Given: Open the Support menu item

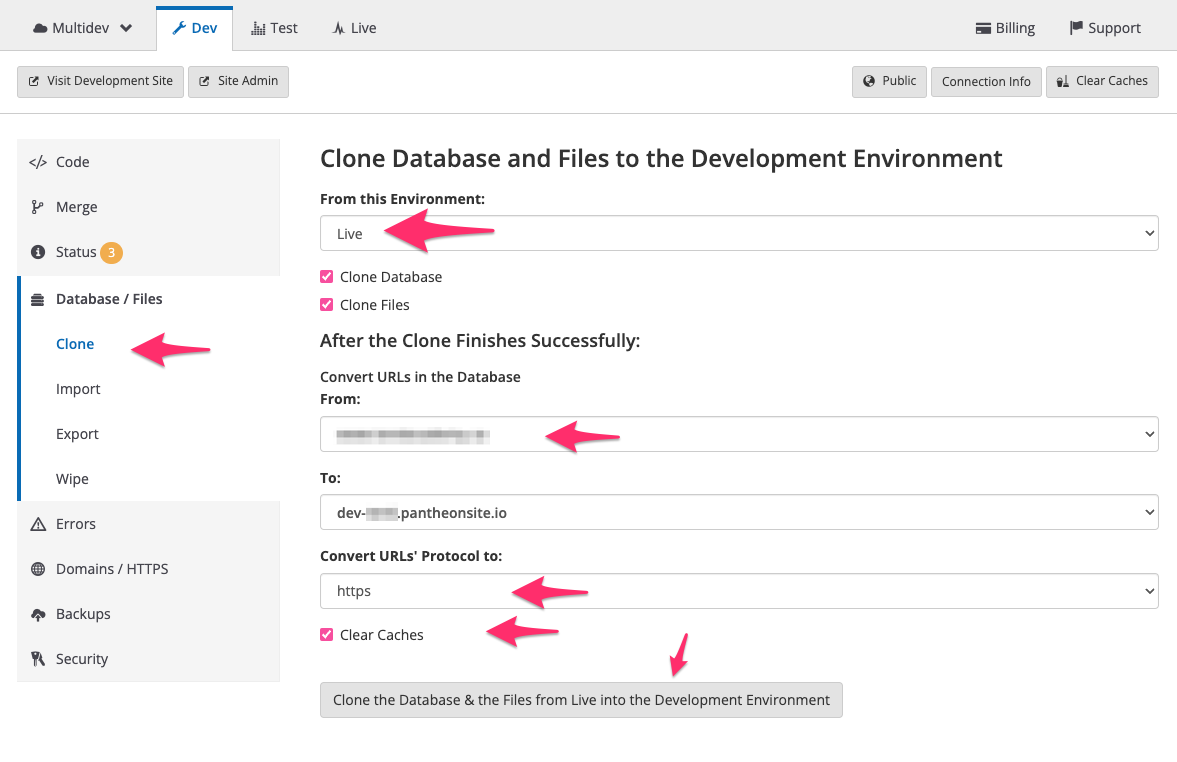Looking at the screenshot, I should (x=1105, y=29).
